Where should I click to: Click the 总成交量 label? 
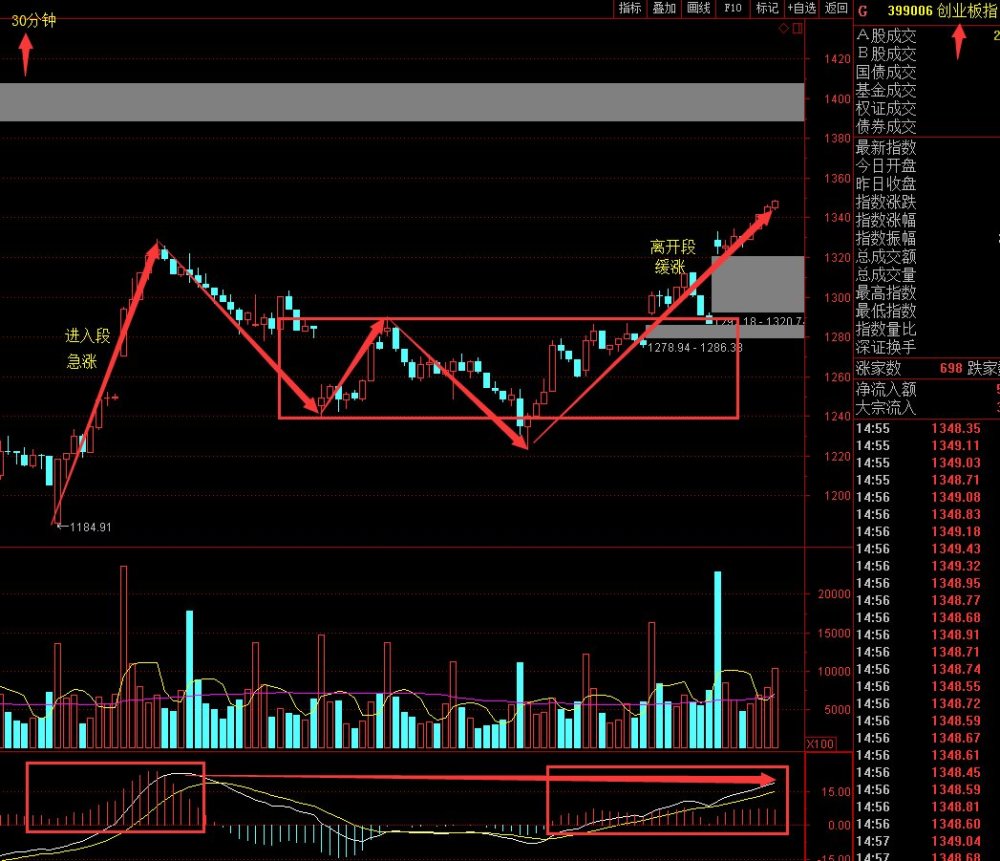click(886, 275)
